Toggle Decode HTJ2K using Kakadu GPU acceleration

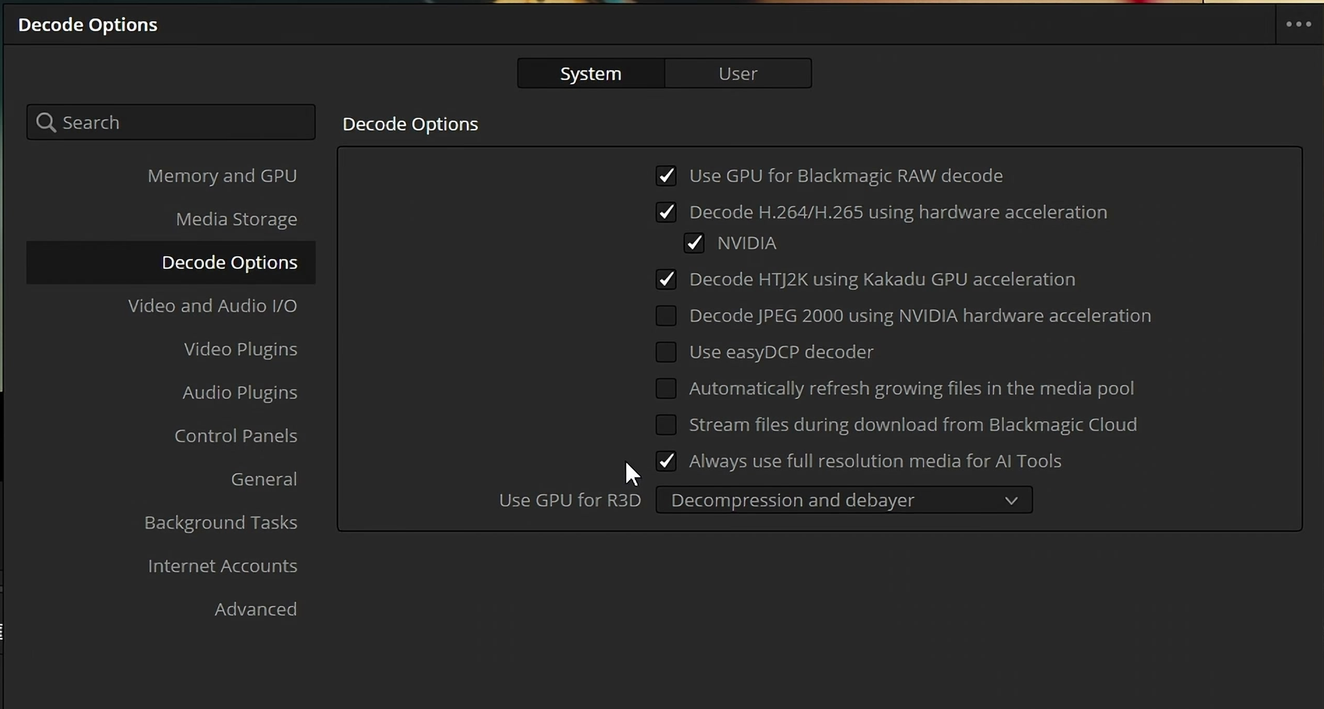pos(666,279)
